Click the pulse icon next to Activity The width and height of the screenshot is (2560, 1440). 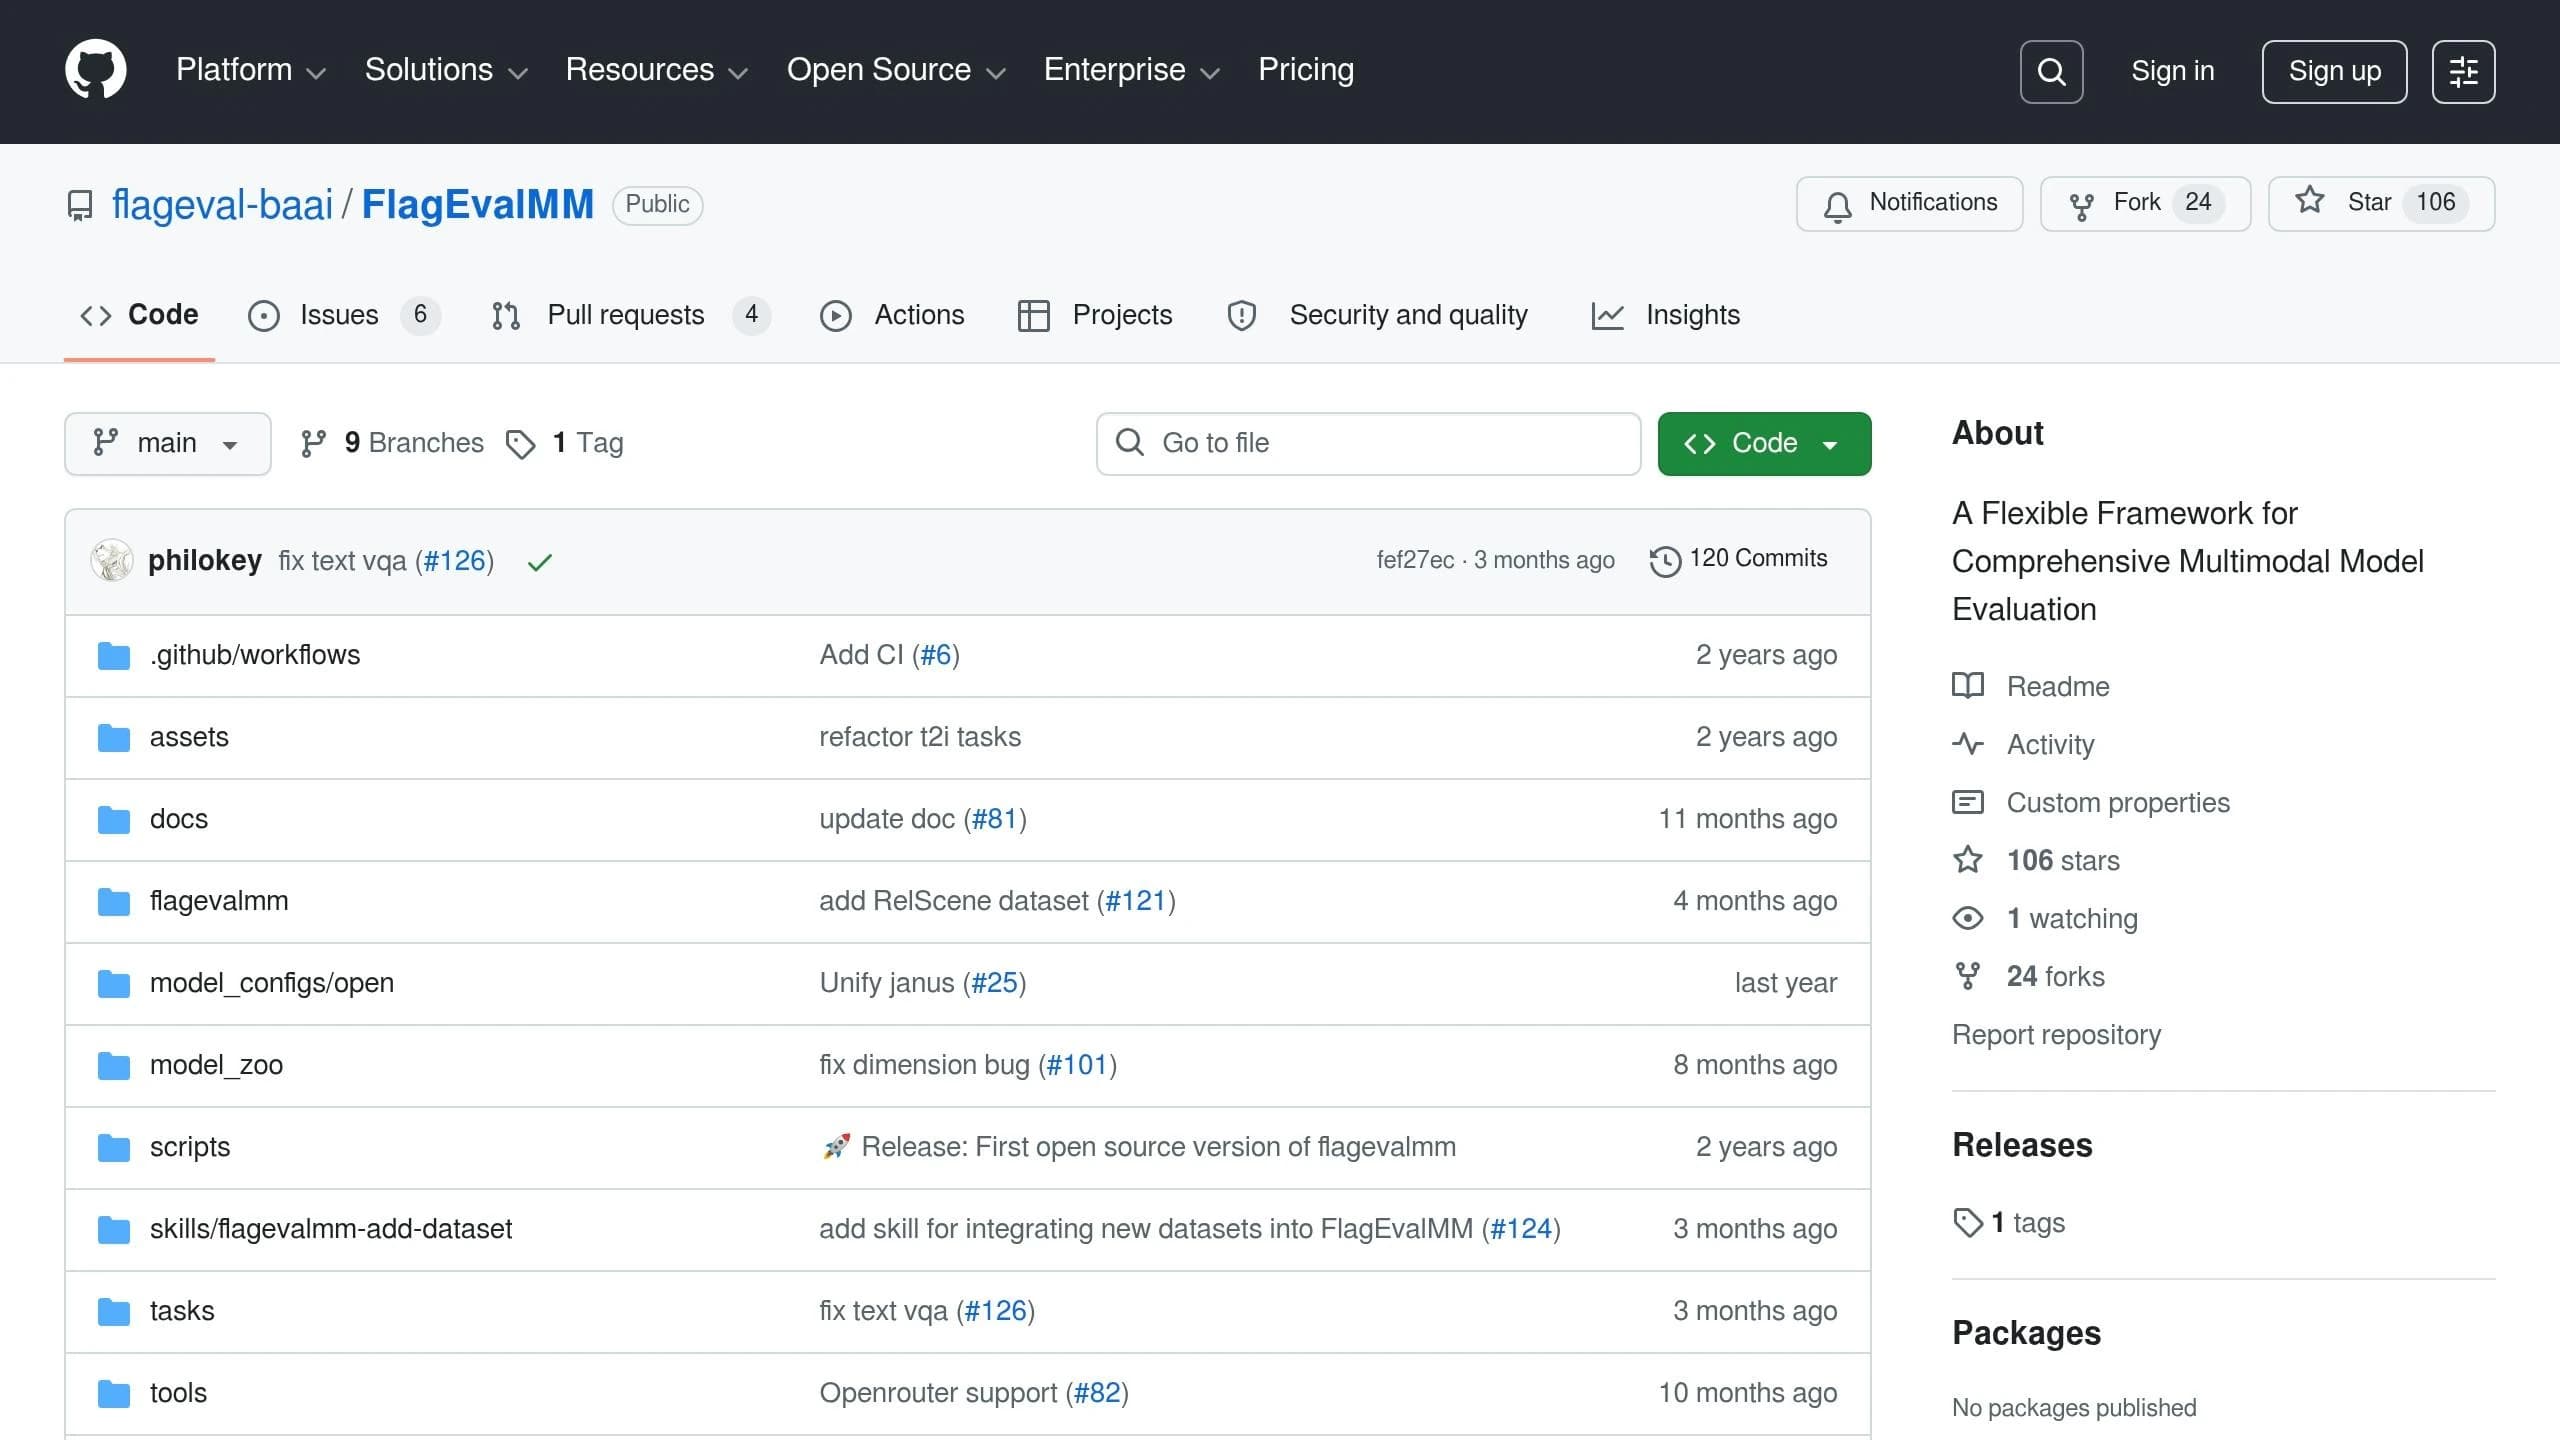[x=1968, y=744]
